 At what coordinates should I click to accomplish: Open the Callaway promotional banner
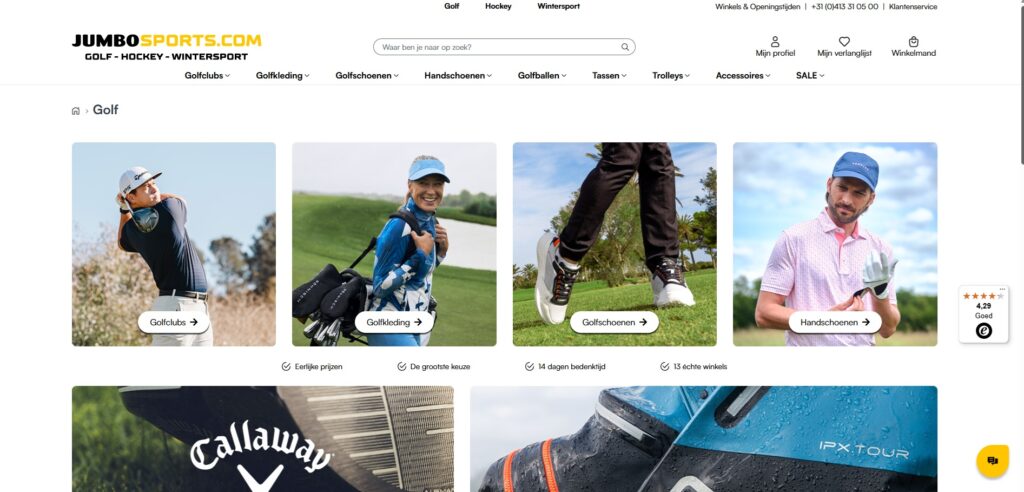pos(263,439)
